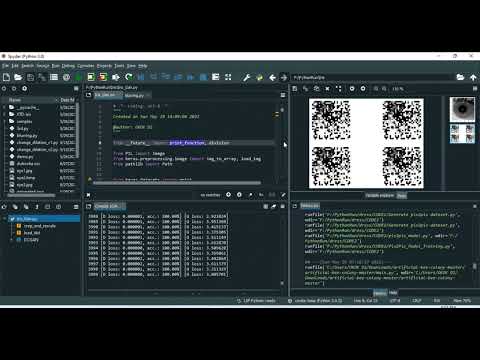Viewport: 480px width, 360px height.
Task: Maximize current pane toolbar icon
Action: [x=216, y=77]
